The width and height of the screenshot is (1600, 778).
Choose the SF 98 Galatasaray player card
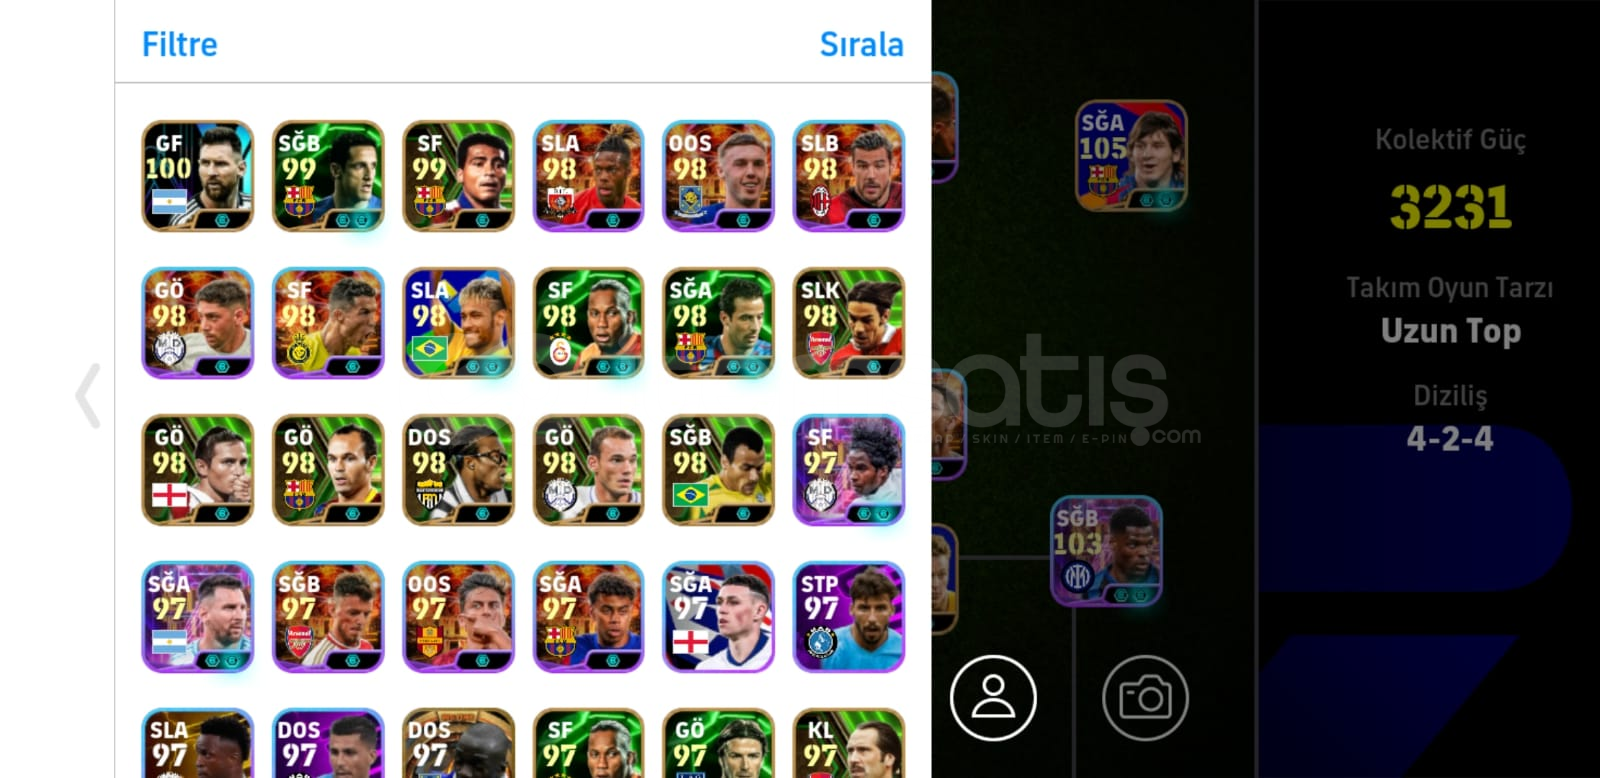point(588,323)
